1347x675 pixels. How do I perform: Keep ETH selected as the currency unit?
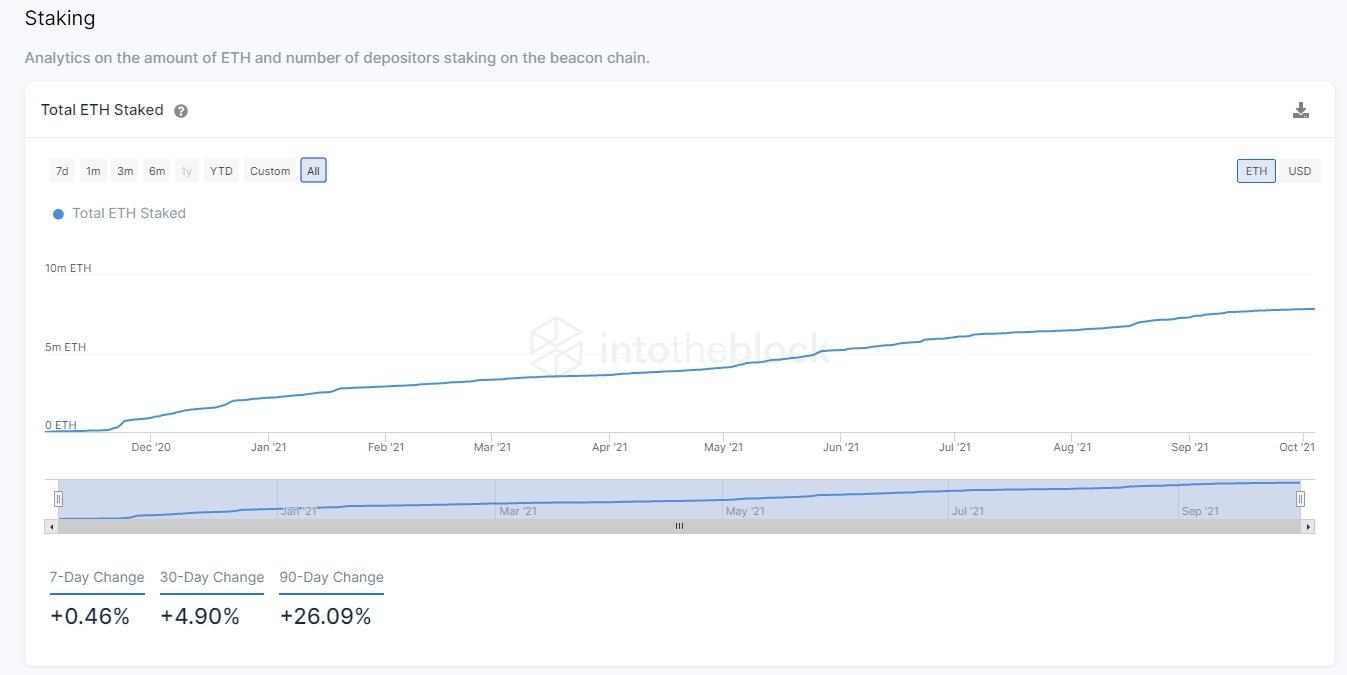[x=1255, y=170]
